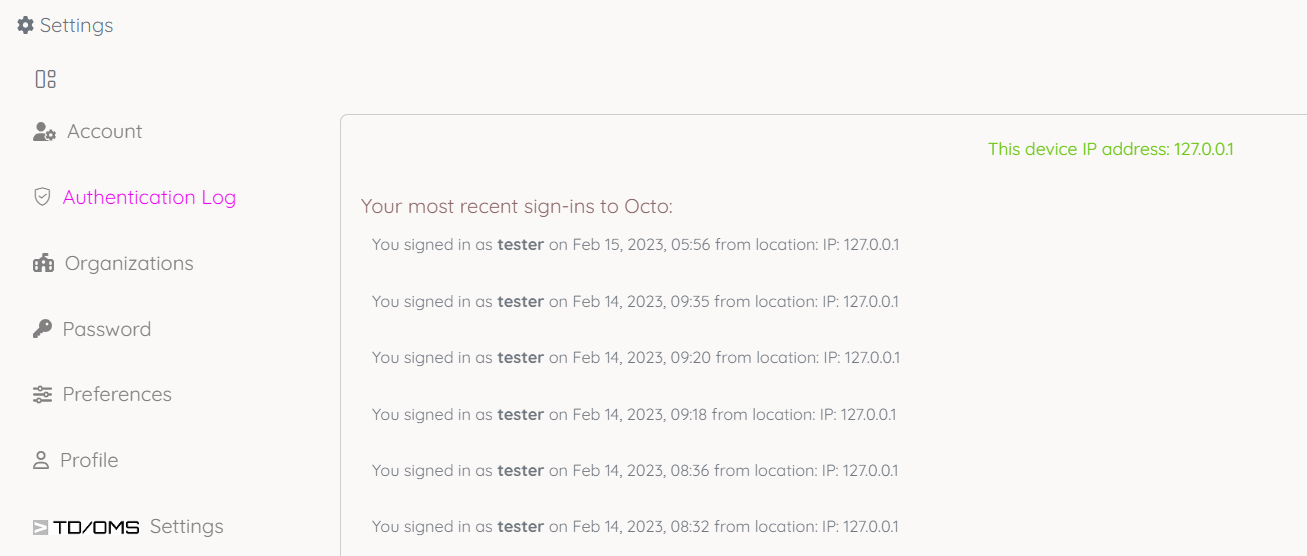The image size is (1307, 556).
Task: Click the Authentication Log shield icon
Action: (x=42, y=197)
